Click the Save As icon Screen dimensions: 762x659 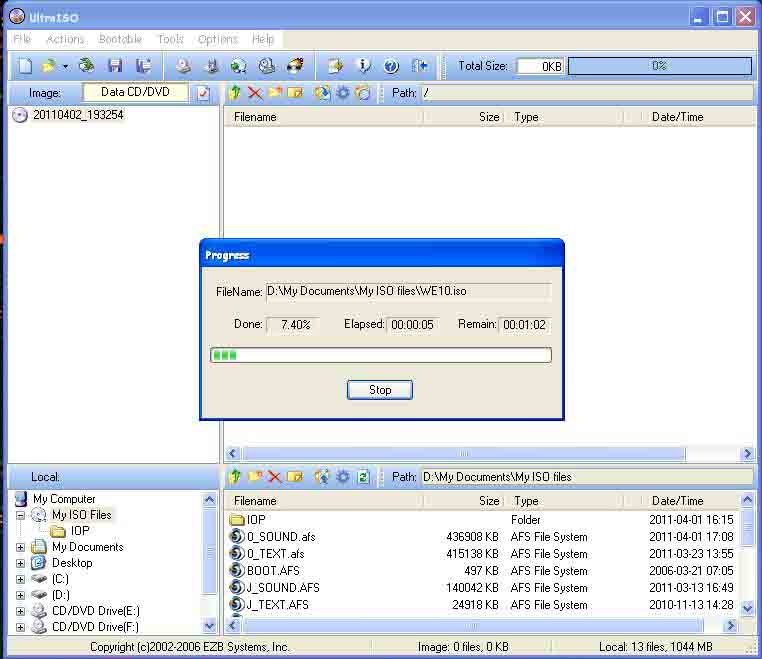(x=143, y=66)
